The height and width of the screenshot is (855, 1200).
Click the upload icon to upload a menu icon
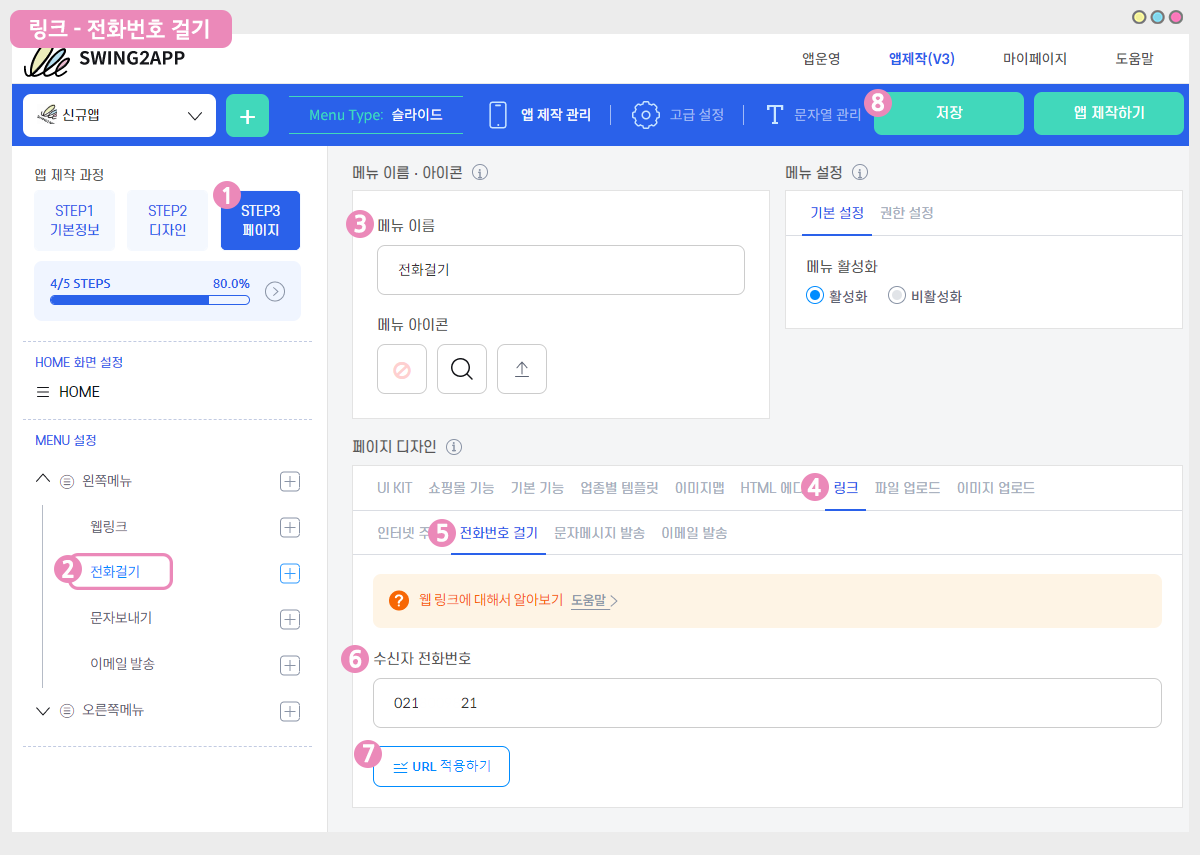click(x=521, y=369)
